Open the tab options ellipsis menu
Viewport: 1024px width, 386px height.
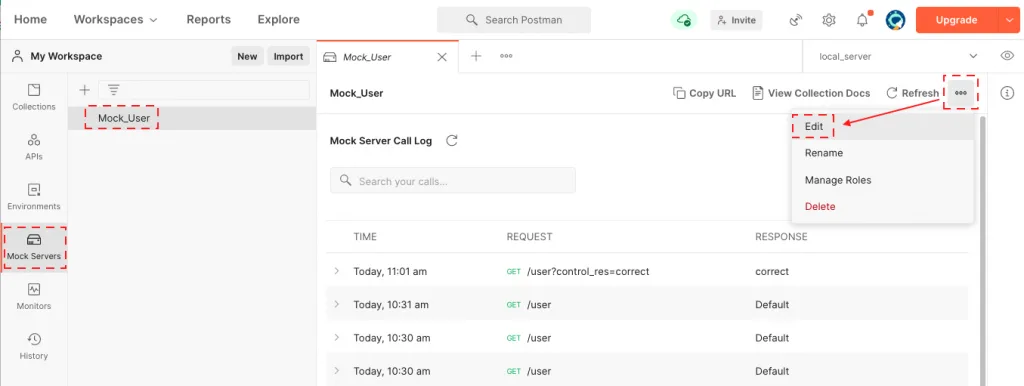(x=506, y=56)
